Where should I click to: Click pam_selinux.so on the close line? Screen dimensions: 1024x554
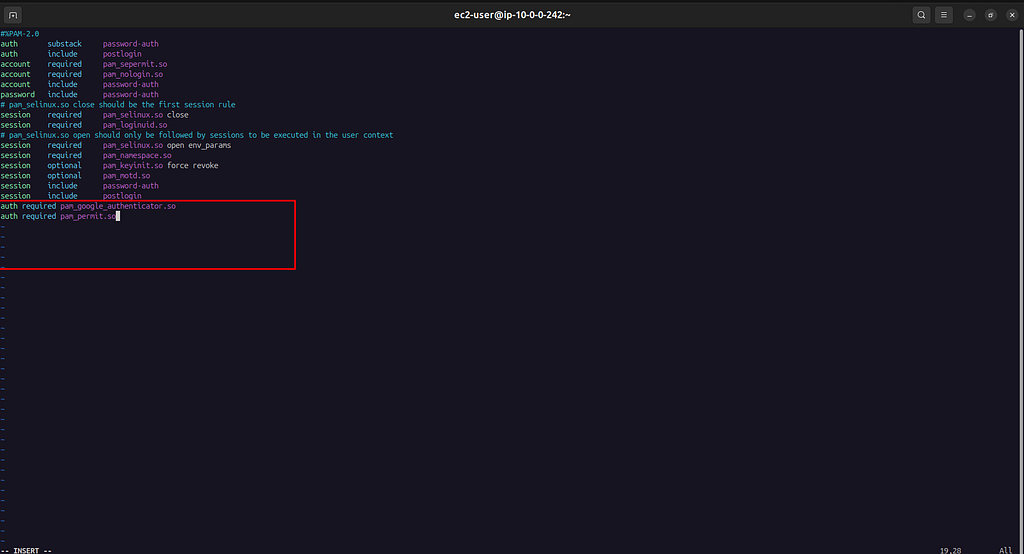coord(133,115)
